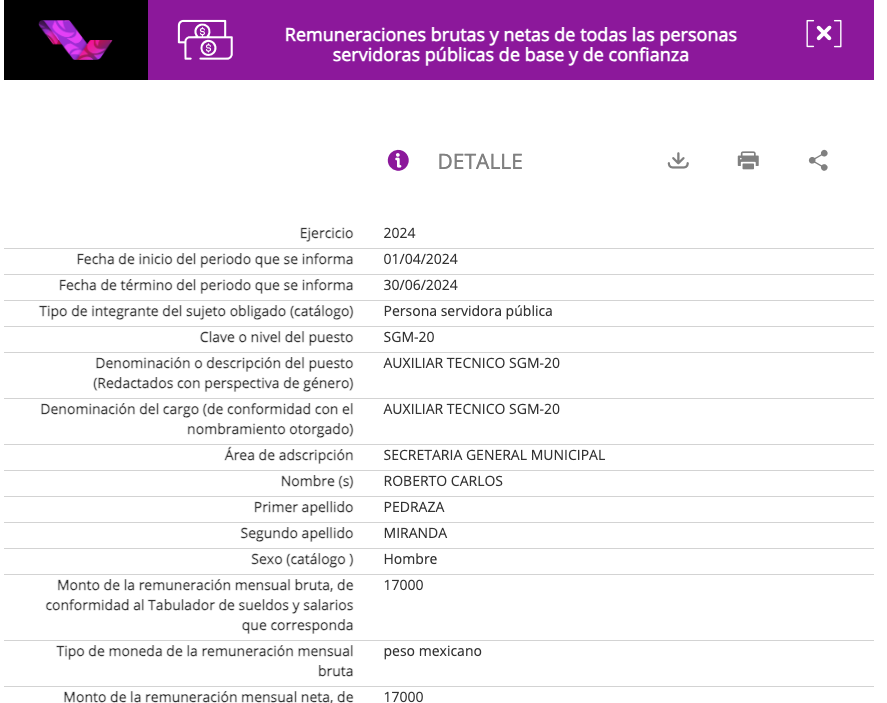Click the label 'Monto de la remuneración mensual bruta'
Viewport: 887px width, 703px height.
coord(200,605)
